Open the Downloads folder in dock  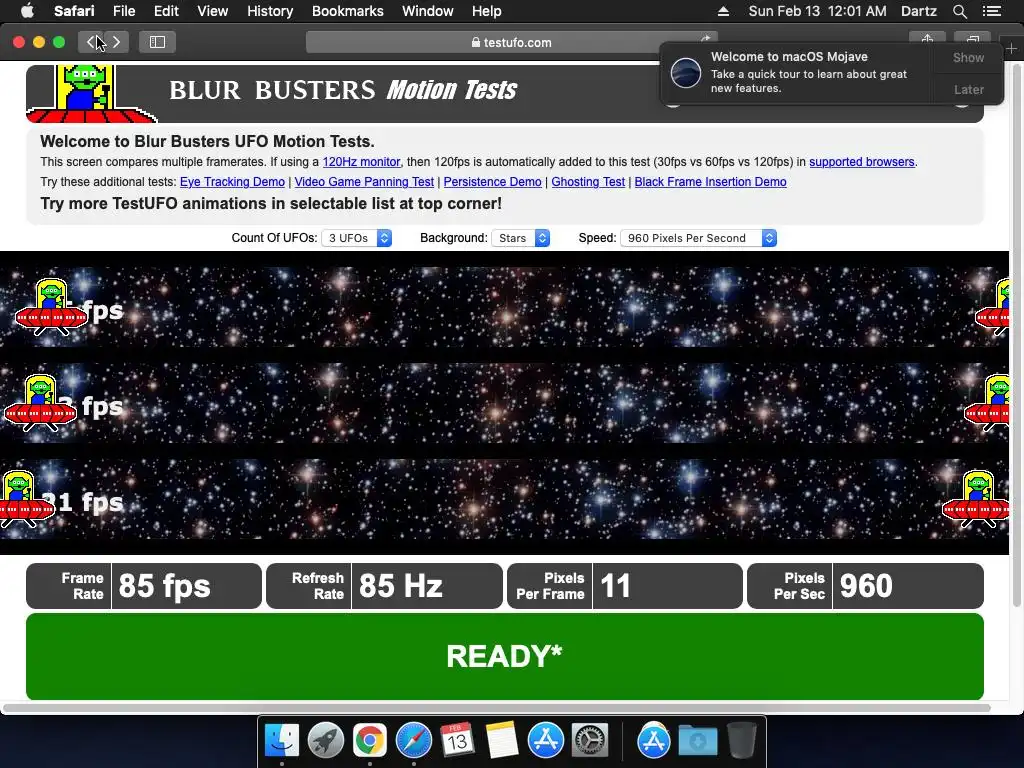click(x=697, y=741)
